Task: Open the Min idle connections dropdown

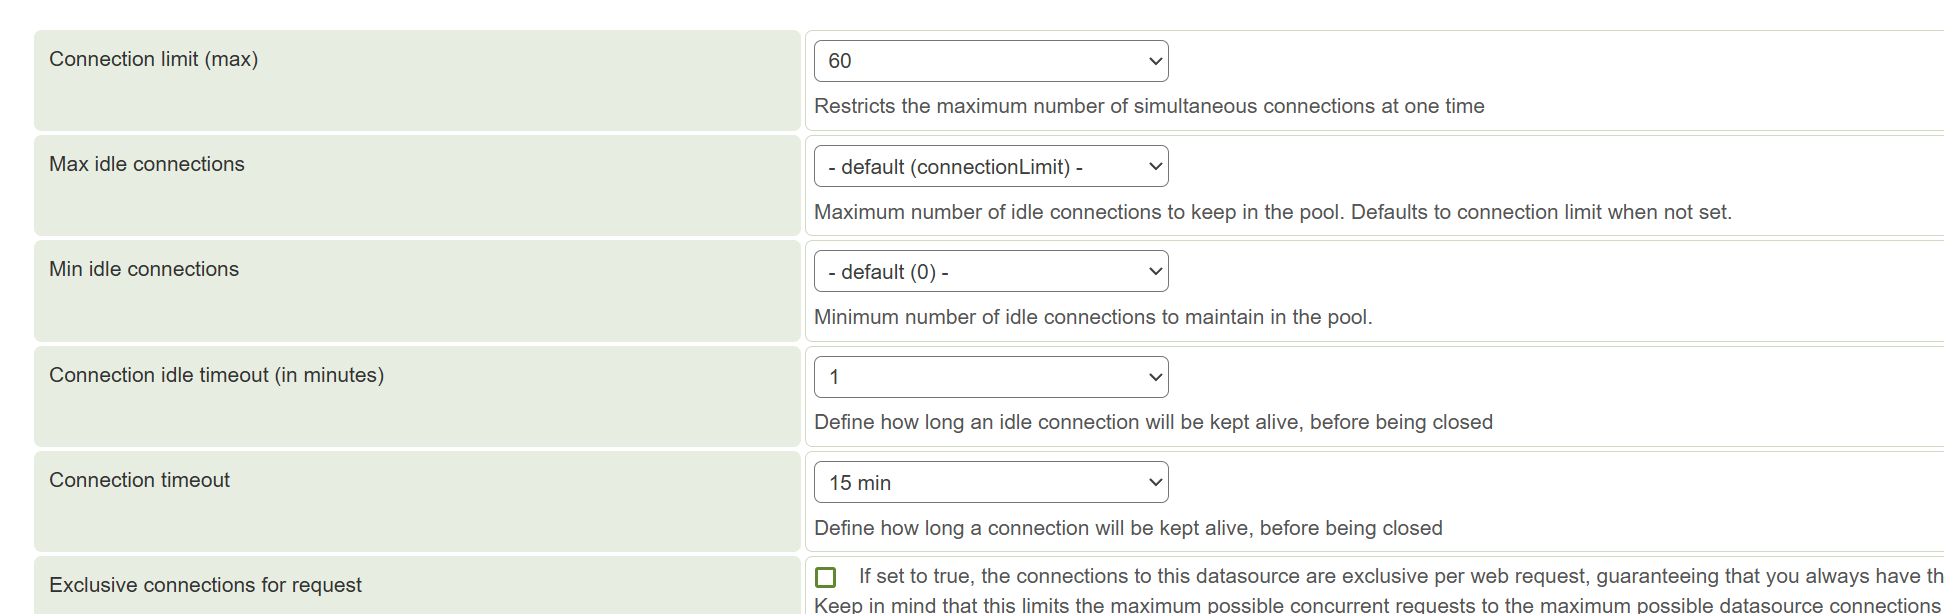Action: tap(990, 272)
